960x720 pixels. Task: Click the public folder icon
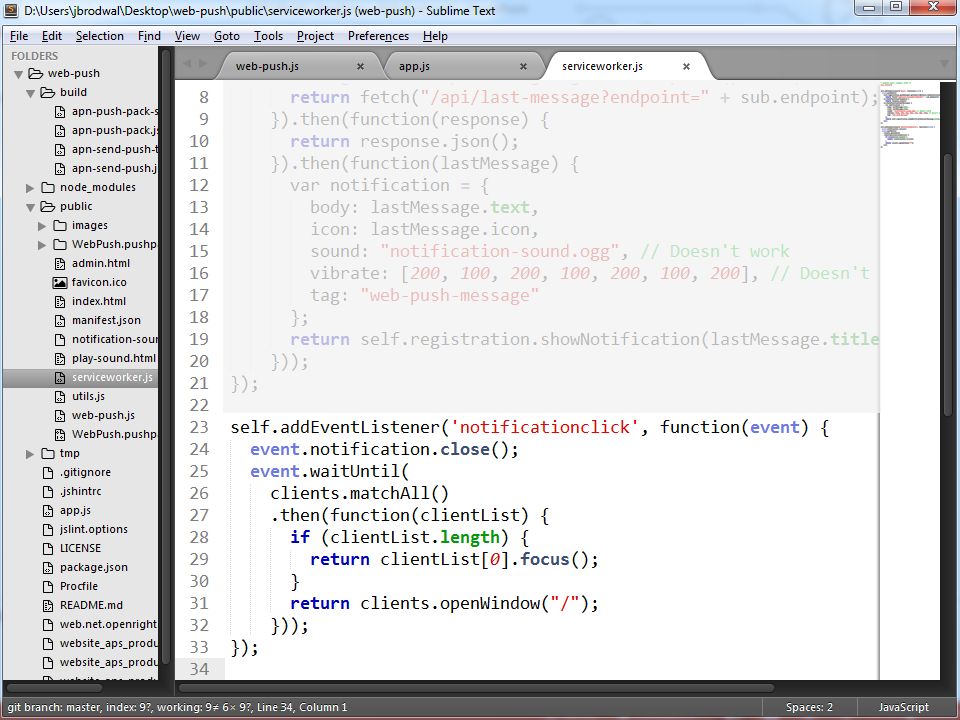48,206
